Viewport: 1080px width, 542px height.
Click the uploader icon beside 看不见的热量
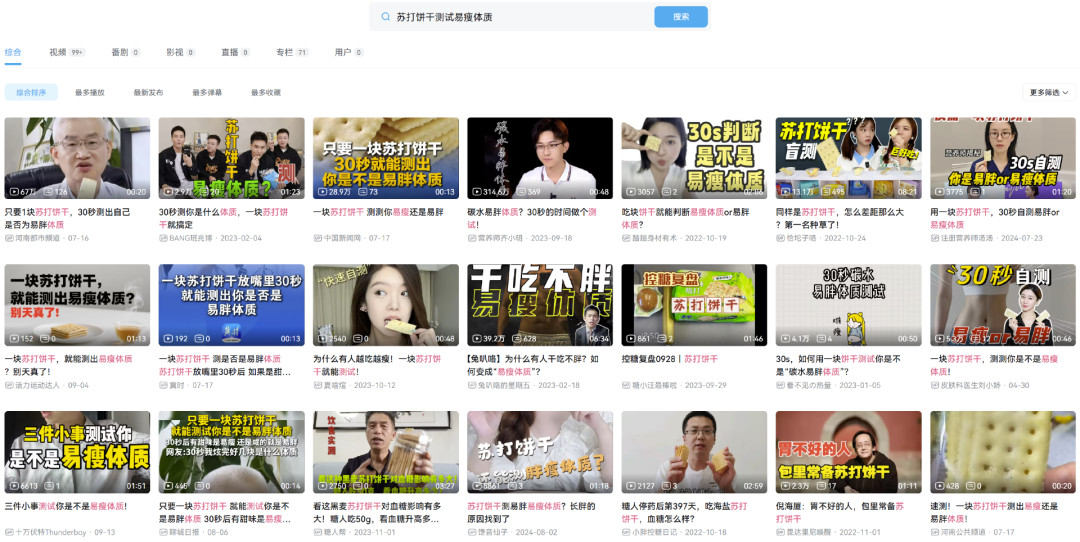tap(780, 385)
